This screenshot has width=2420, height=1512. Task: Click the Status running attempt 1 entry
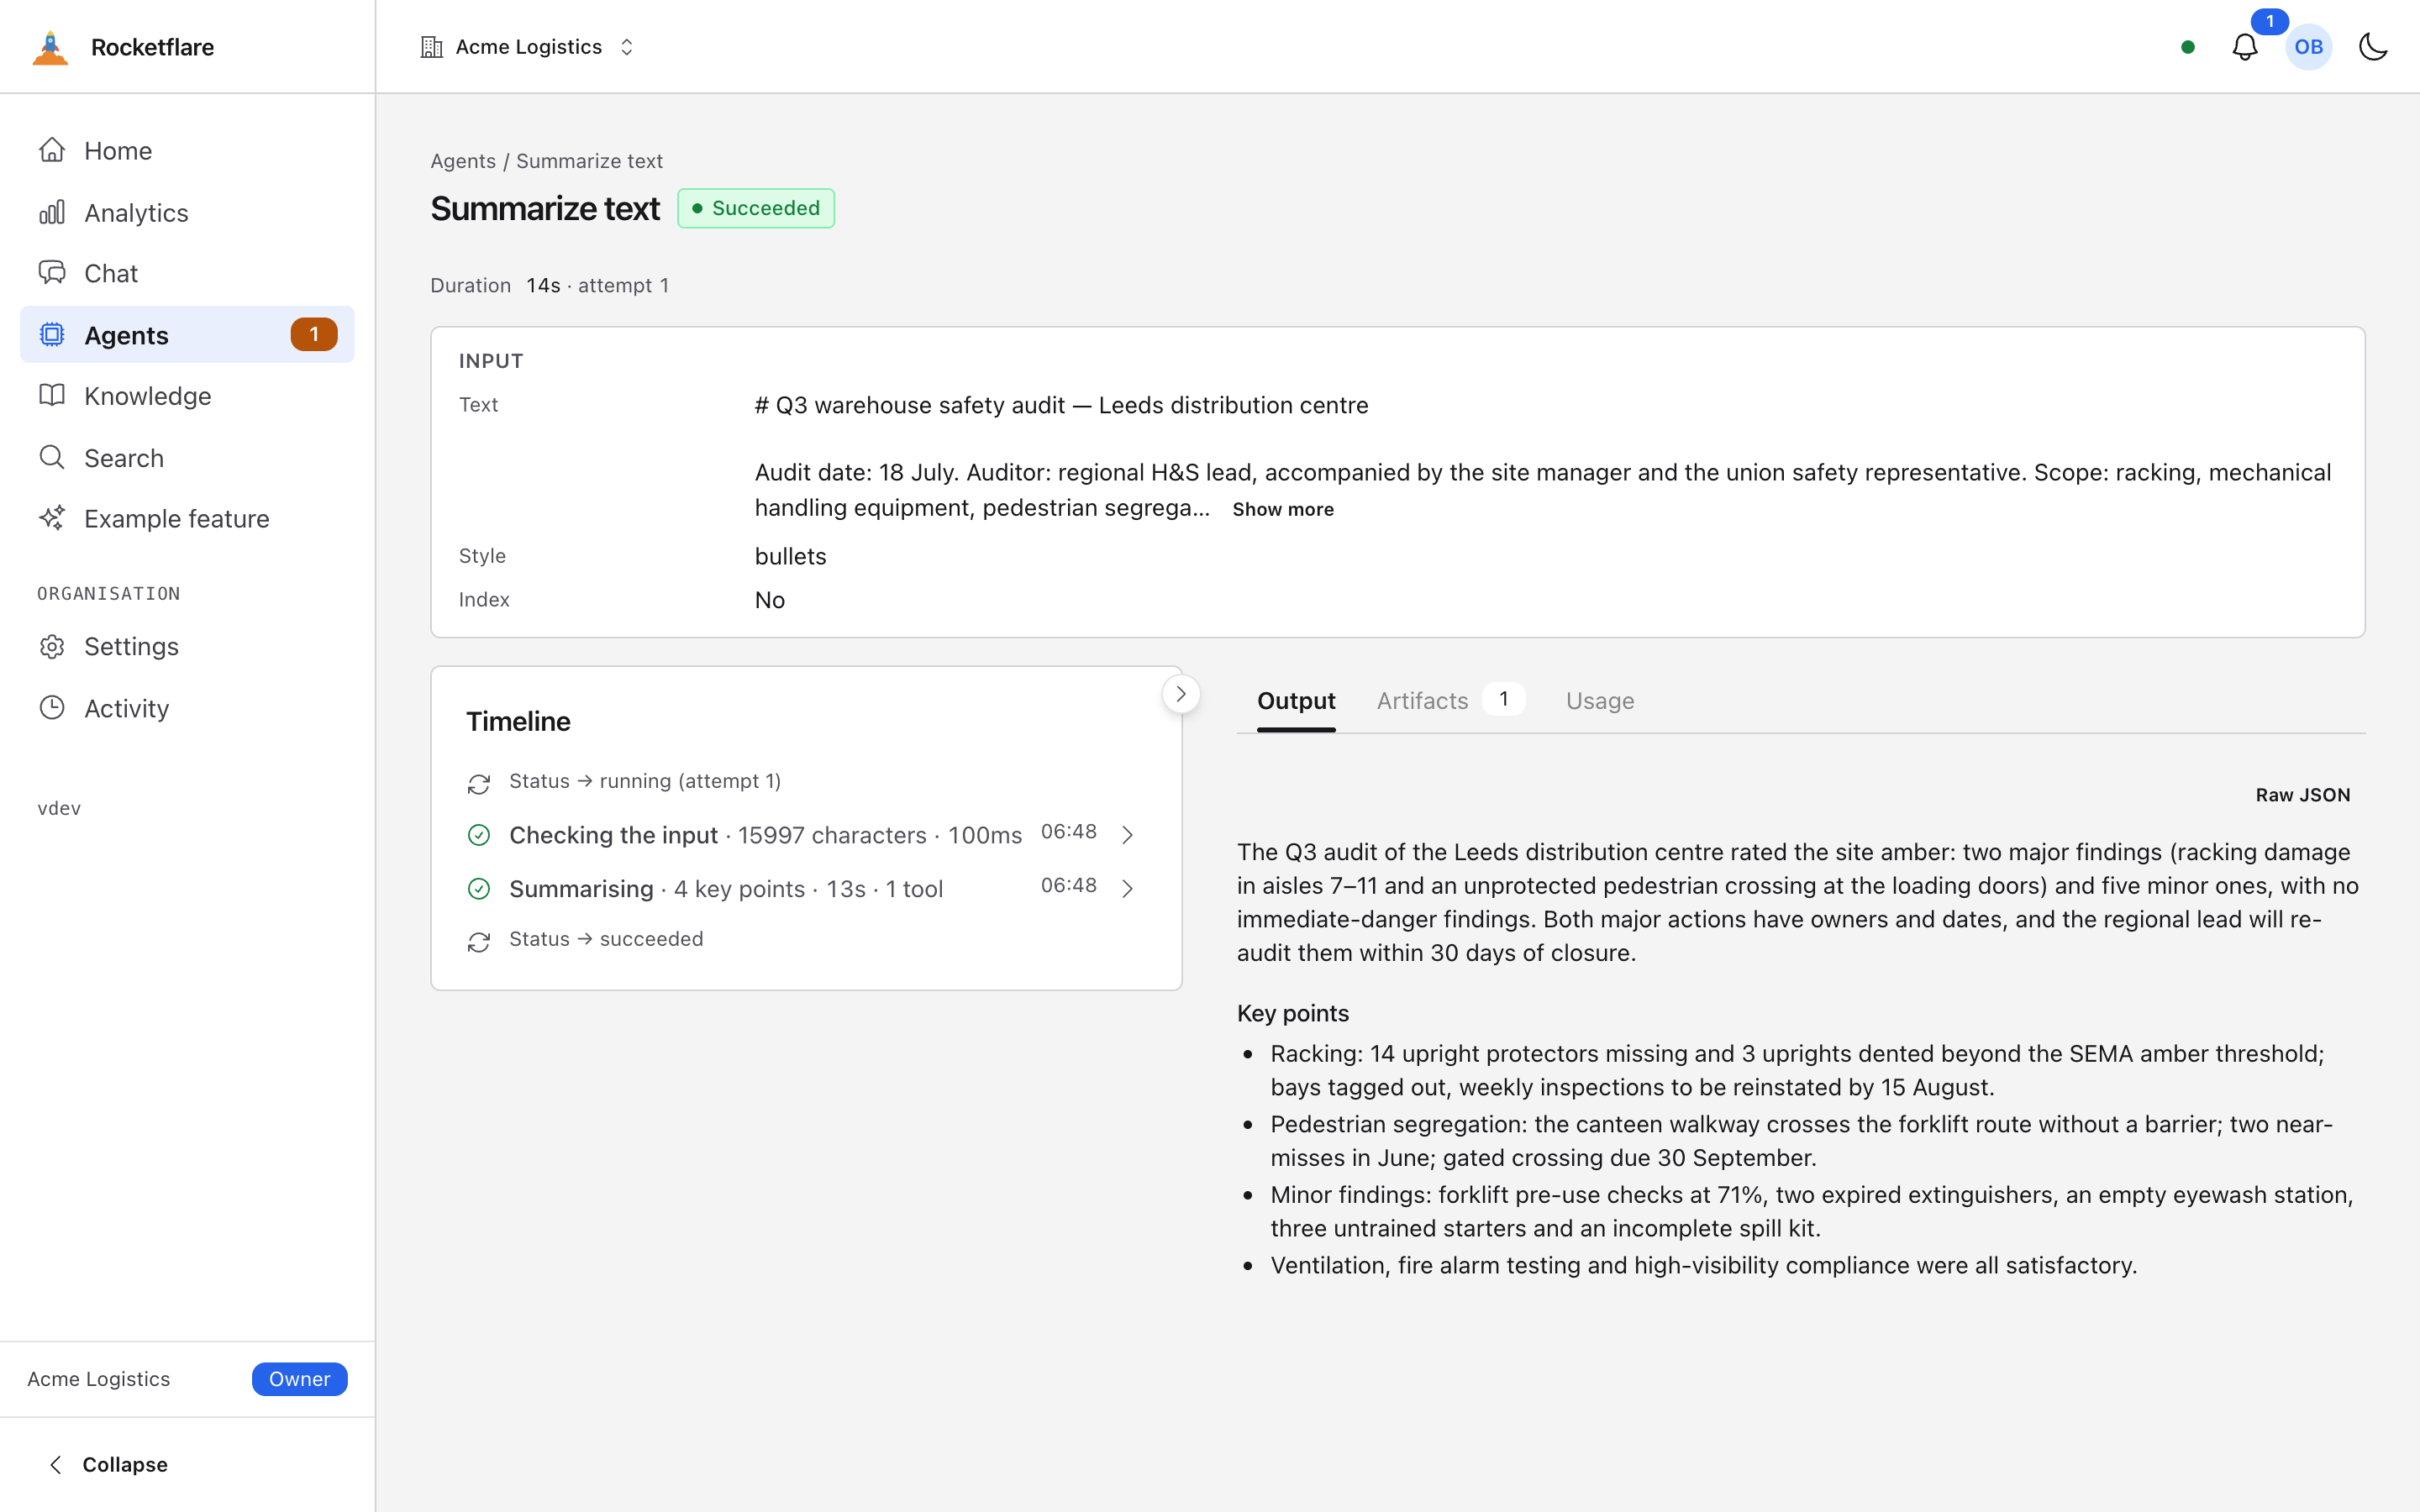(x=645, y=781)
